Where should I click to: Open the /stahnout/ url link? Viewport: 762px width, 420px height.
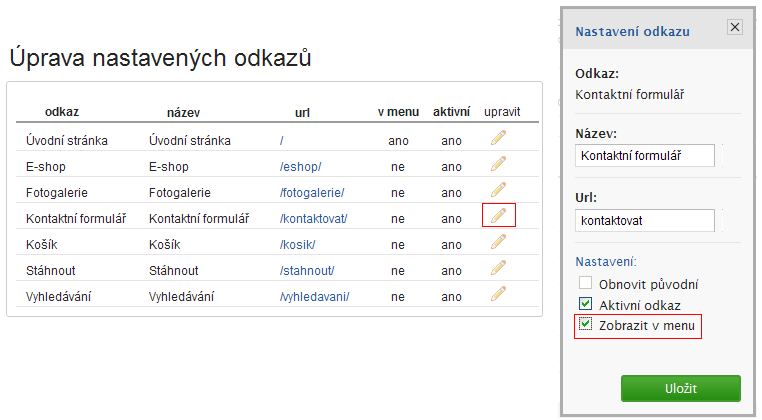point(307,271)
